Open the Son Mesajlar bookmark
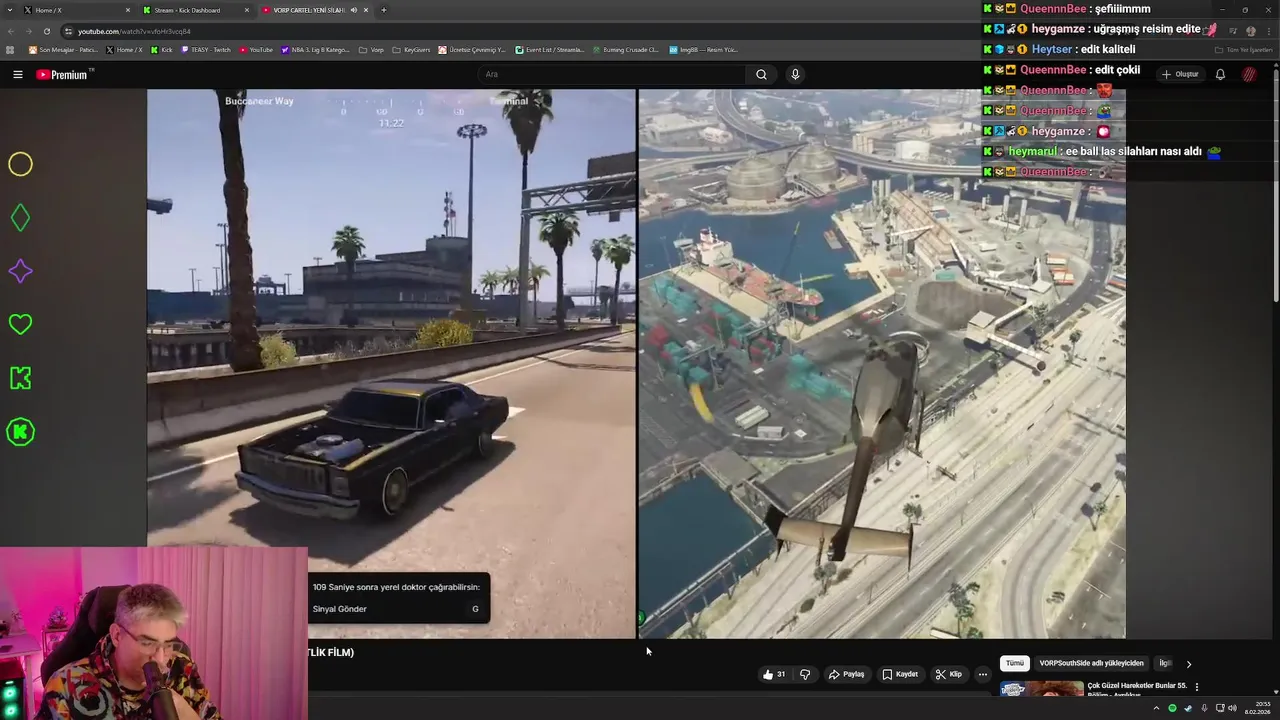This screenshot has height=720, width=1280. click(63, 49)
